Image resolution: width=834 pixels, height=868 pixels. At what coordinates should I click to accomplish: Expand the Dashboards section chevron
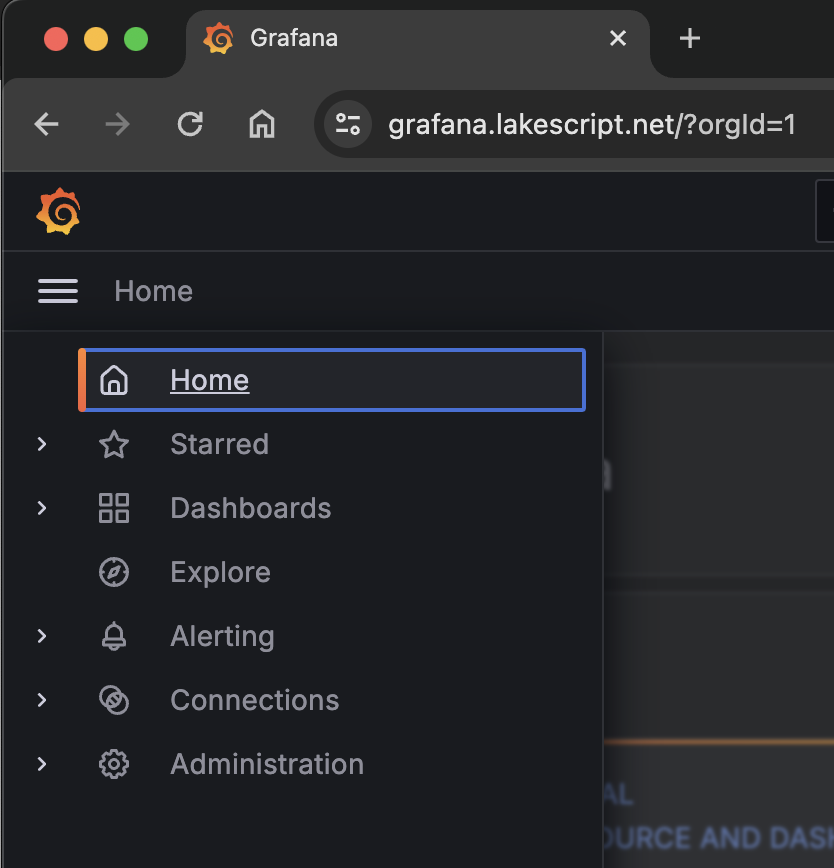(42, 508)
